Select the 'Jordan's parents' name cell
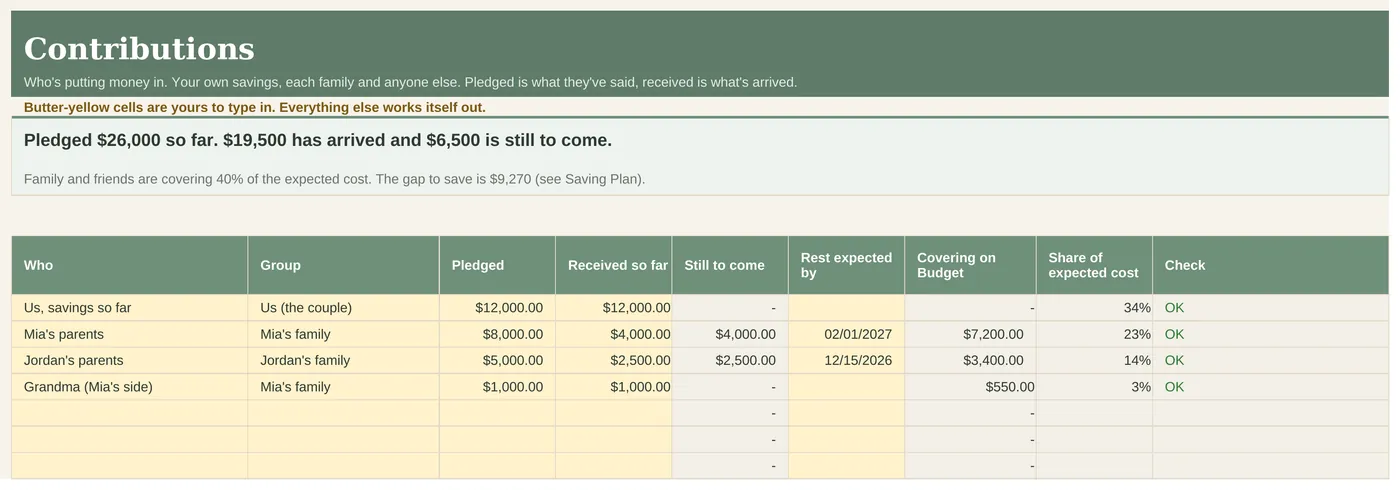Image resolution: width=1400 pixels, height=490 pixels. click(x=130, y=360)
